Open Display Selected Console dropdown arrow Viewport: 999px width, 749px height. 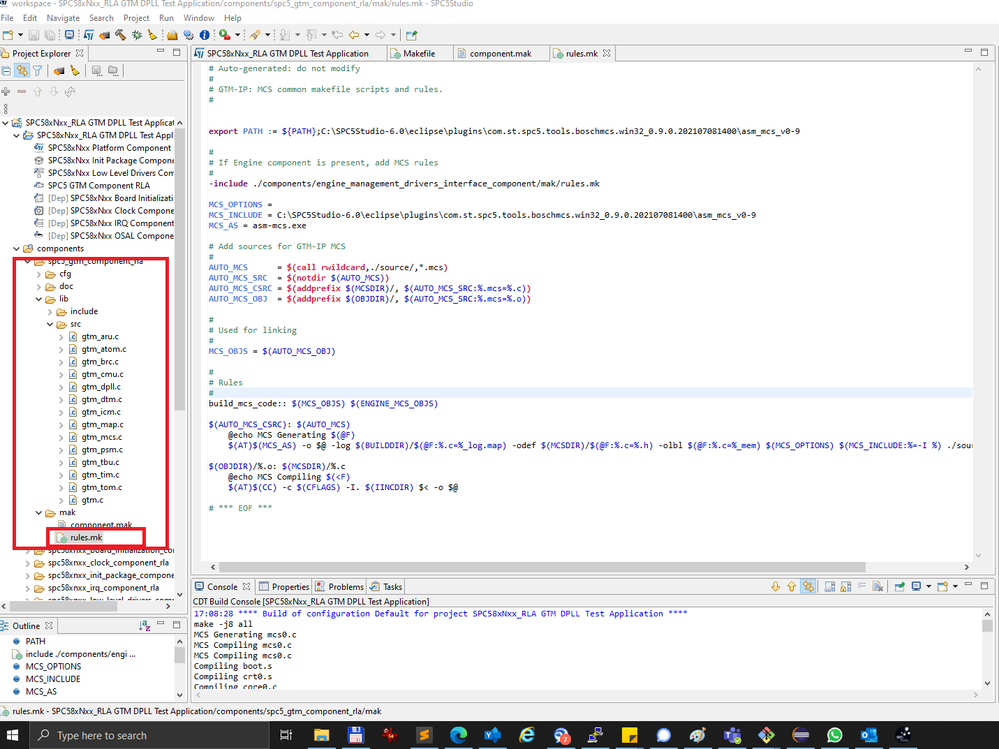point(928,587)
